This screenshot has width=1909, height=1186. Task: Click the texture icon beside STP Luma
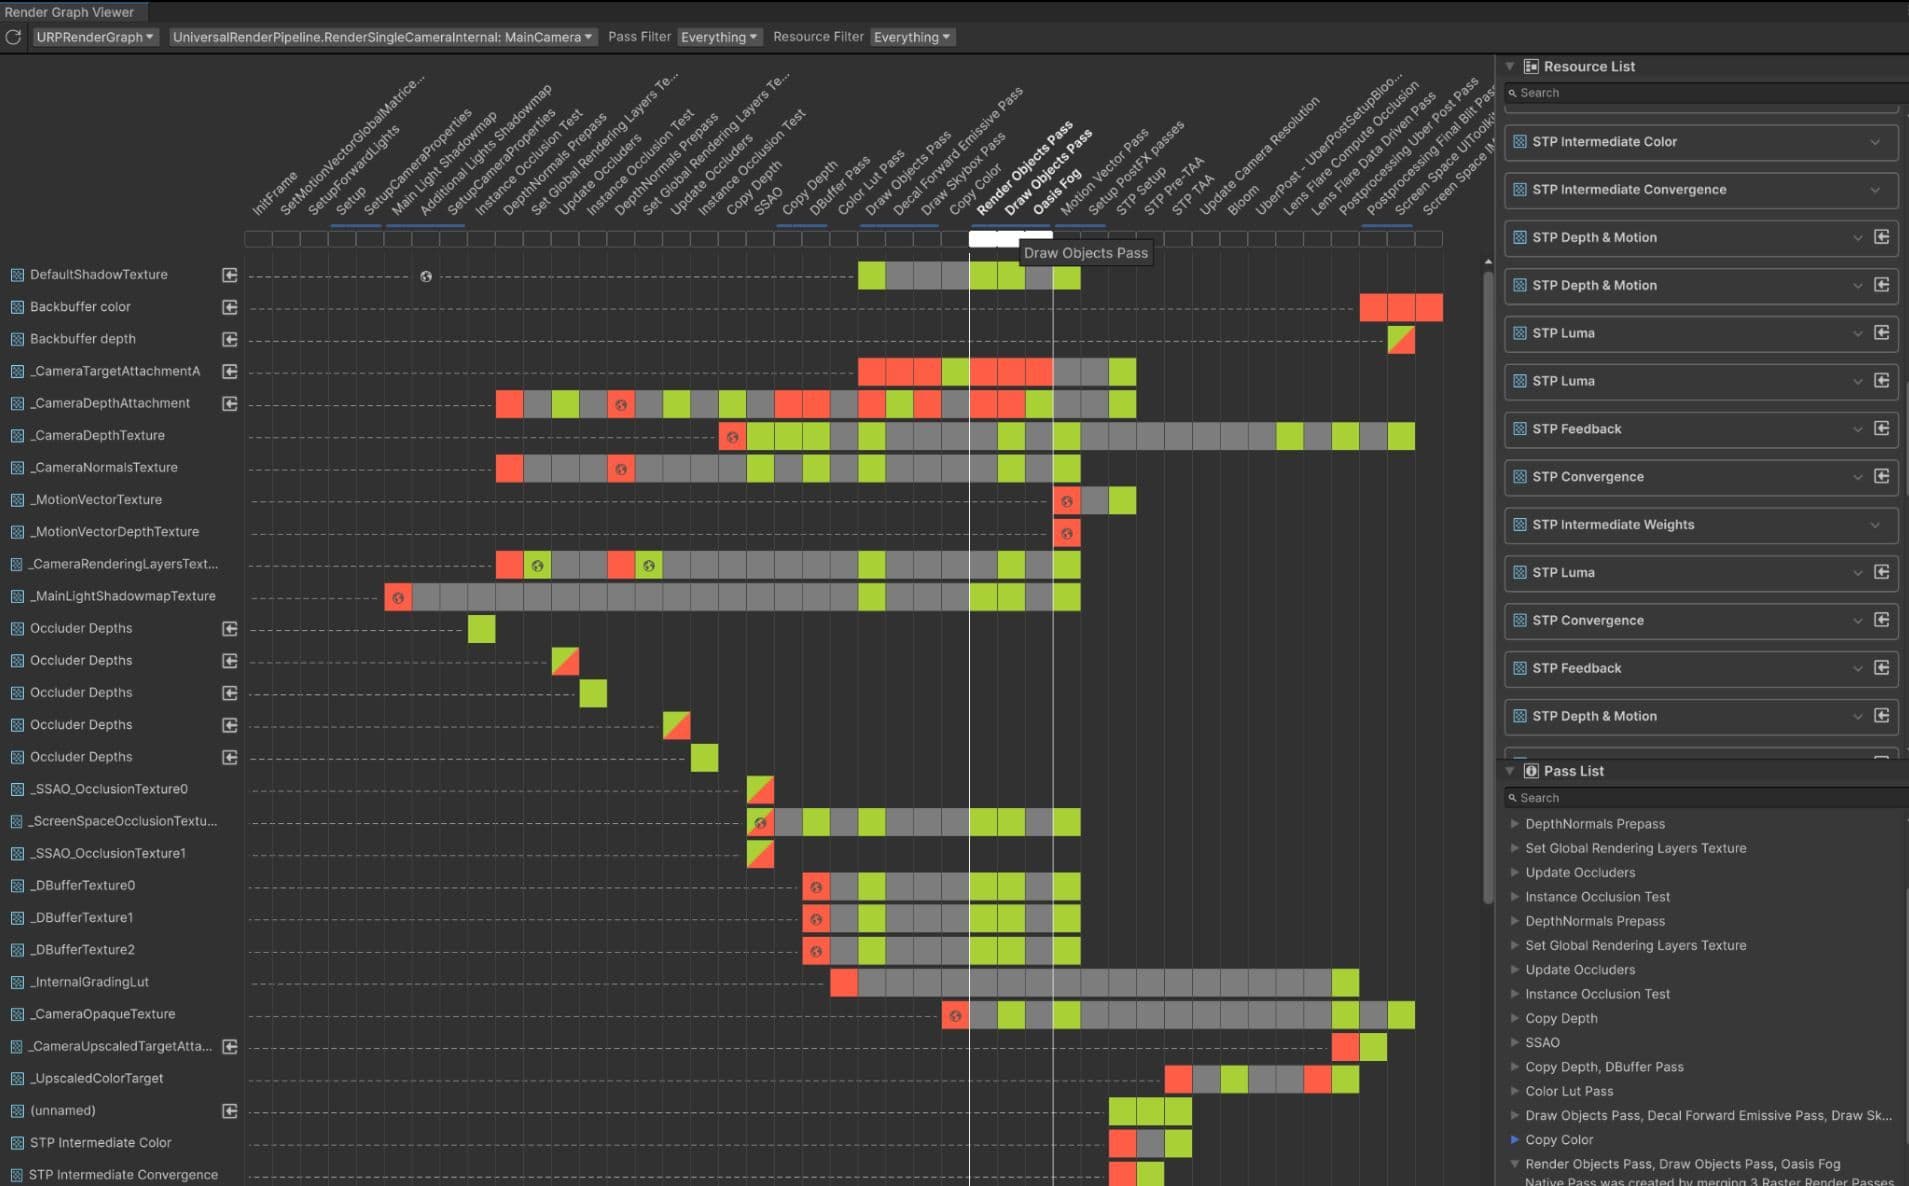pos(1519,333)
